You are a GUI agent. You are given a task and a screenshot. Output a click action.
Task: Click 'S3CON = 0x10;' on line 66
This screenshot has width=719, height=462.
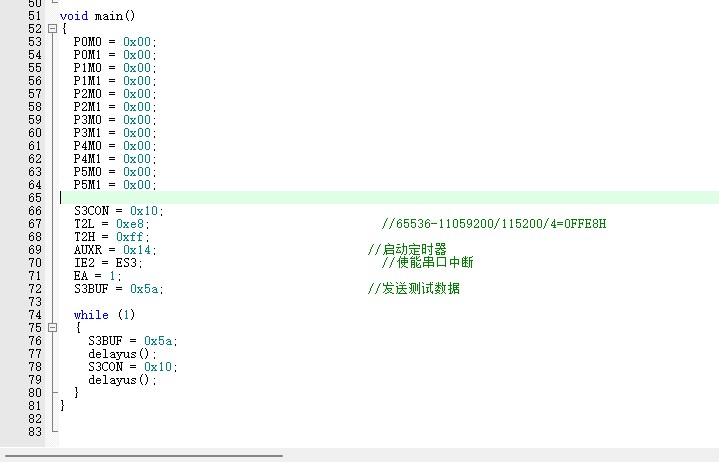(119, 211)
